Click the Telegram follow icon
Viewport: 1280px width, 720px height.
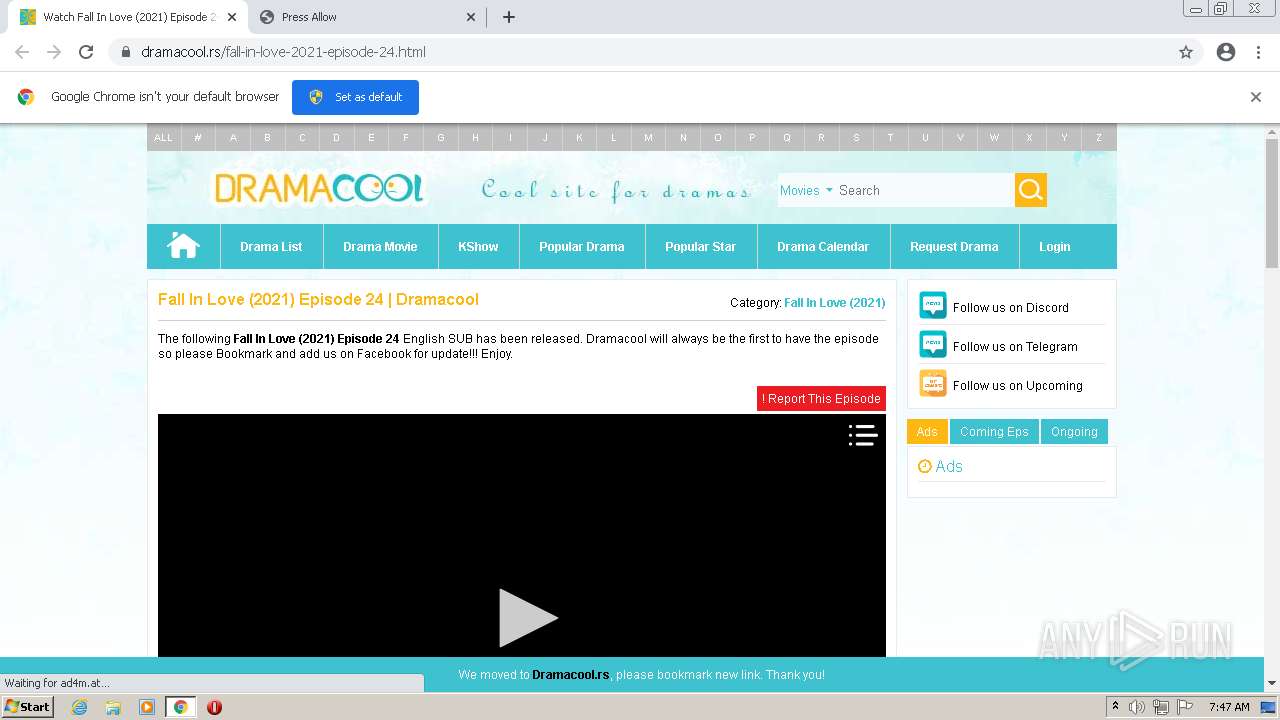[x=932, y=344]
